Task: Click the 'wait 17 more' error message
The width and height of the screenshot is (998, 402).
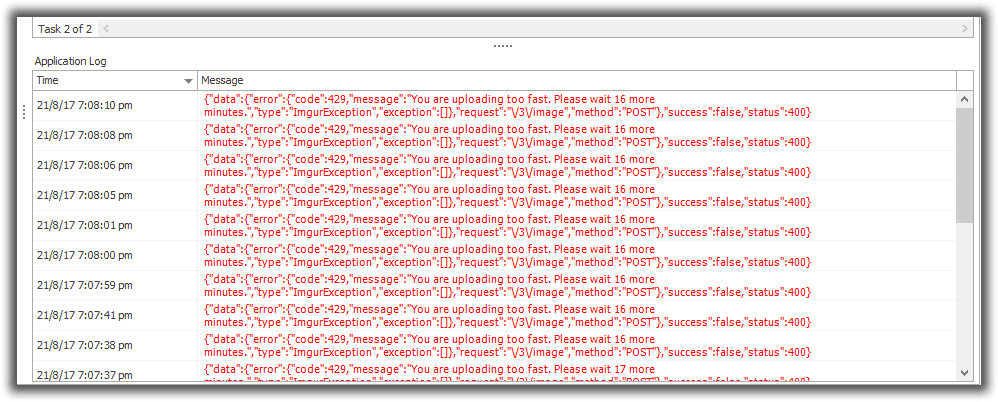Action: coord(507,373)
